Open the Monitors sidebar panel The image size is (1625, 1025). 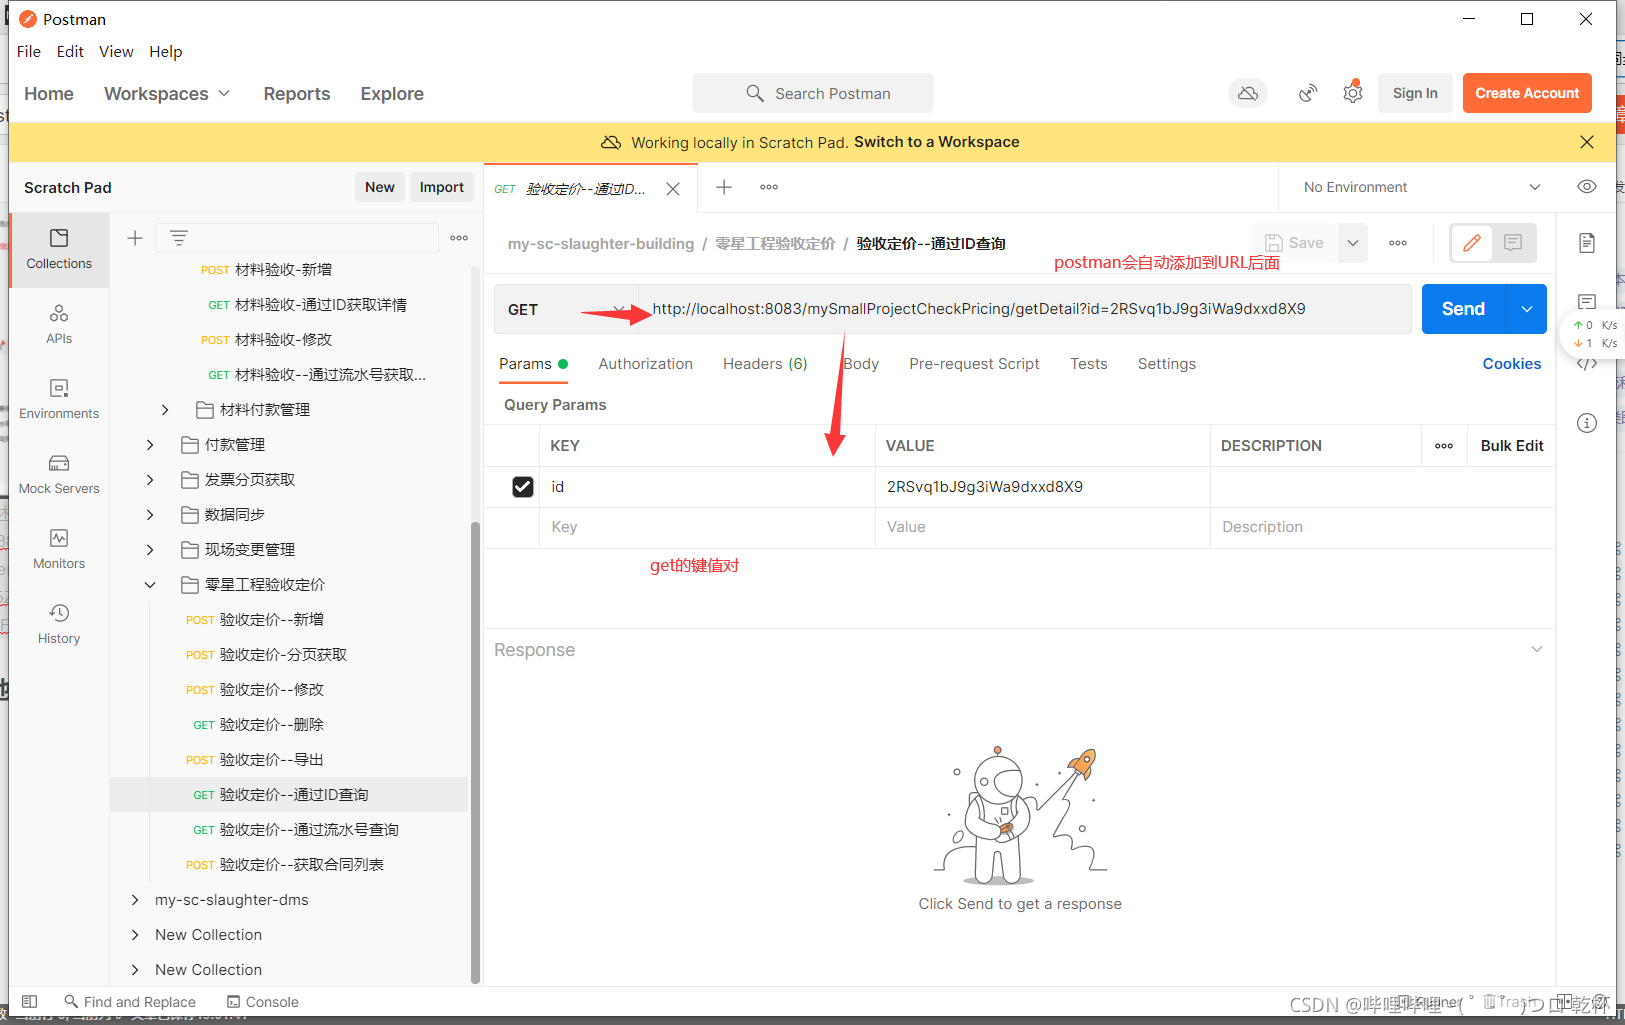pyautogui.click(x=59, y=549)
